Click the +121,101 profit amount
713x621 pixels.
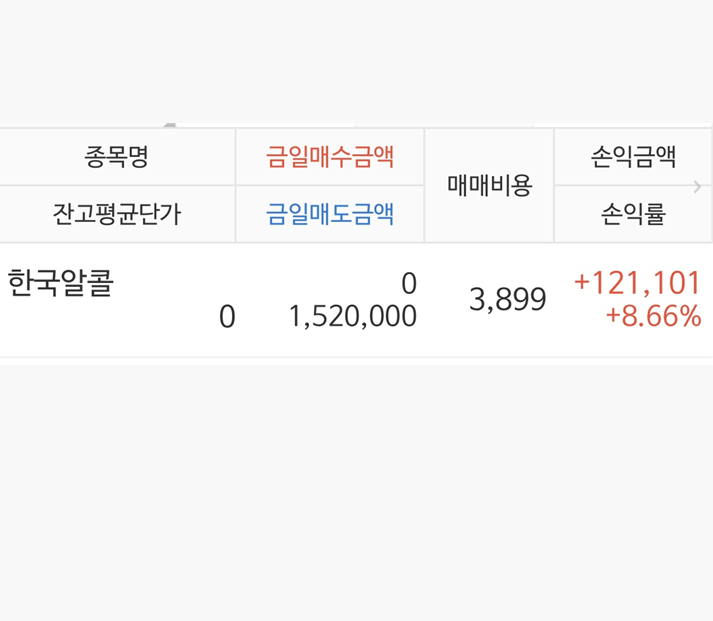[637, 283]
